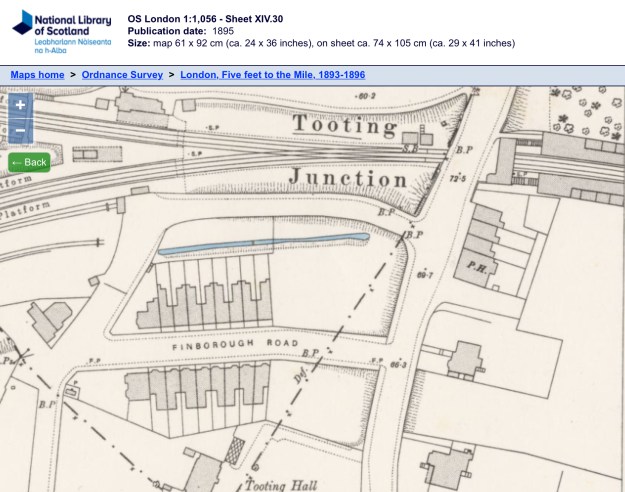Image resolution: width=625 pixels, height=492 pixels.
Task: Click the 66.3 spot height on the road
Action: pos(399,365)
